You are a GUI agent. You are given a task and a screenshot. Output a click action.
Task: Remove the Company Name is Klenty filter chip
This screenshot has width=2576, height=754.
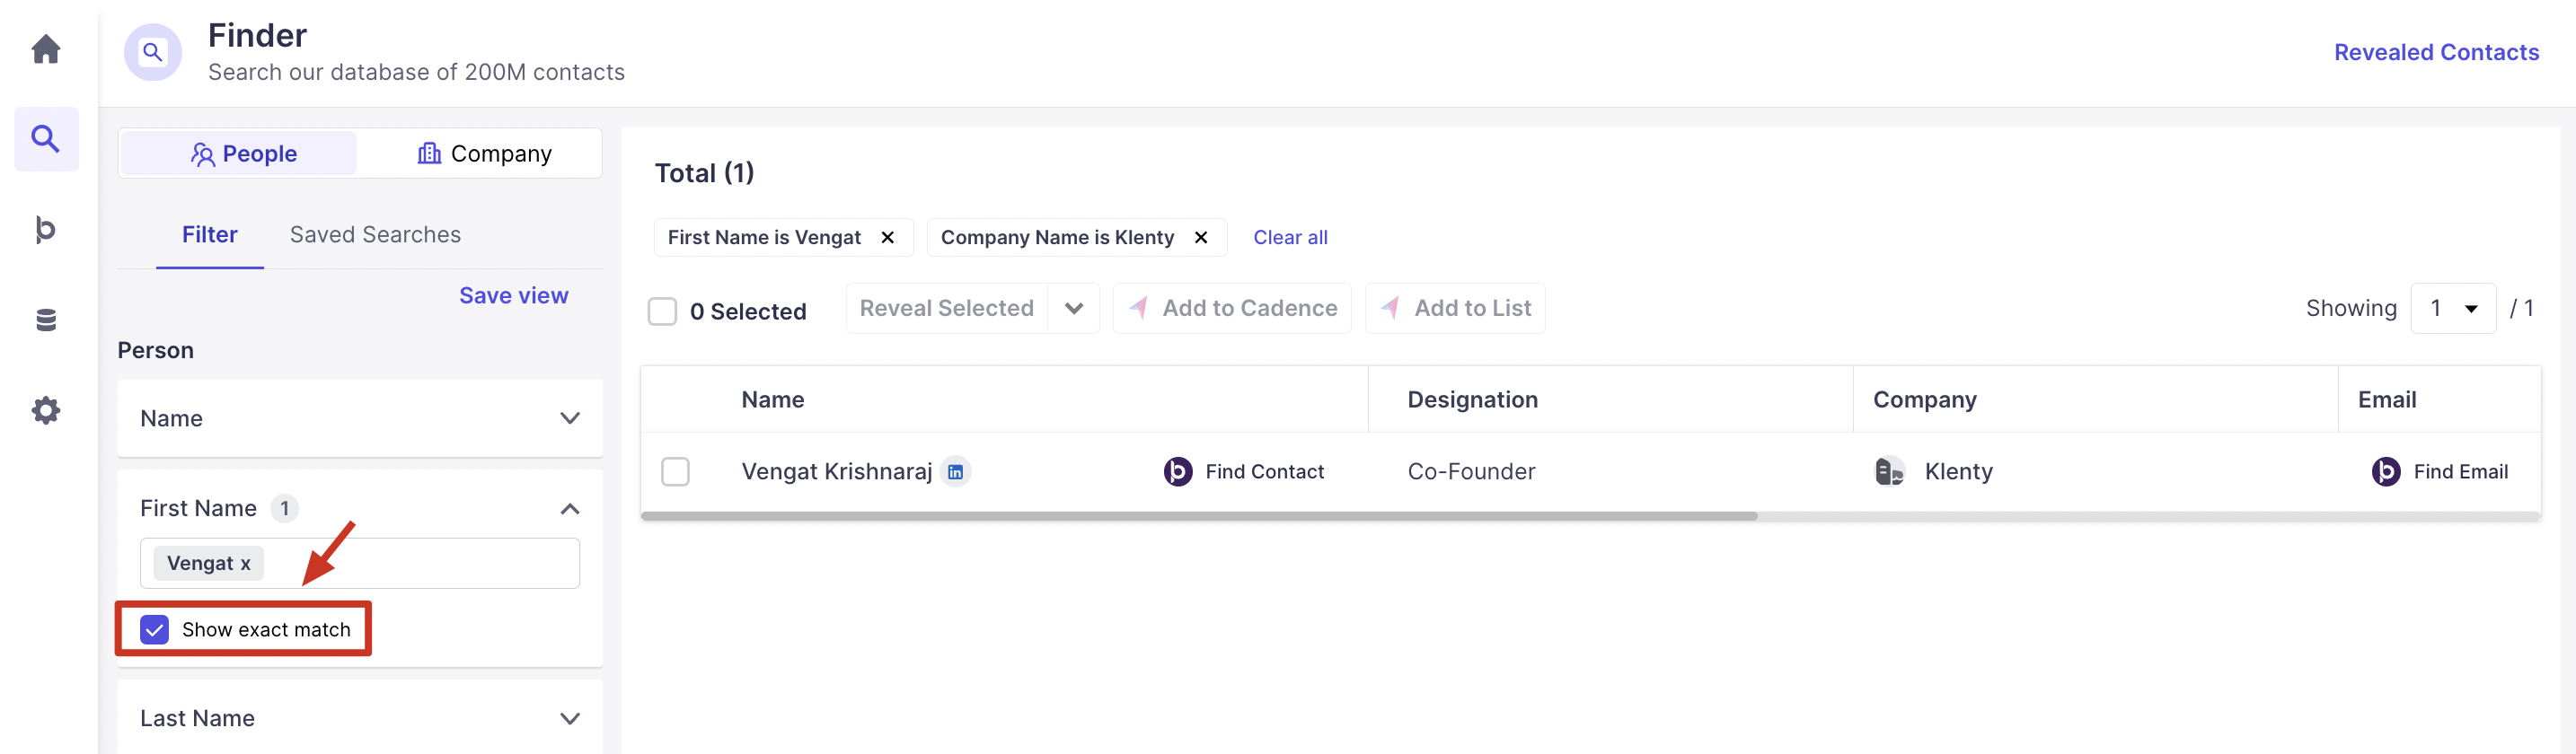click(1201, 238)
